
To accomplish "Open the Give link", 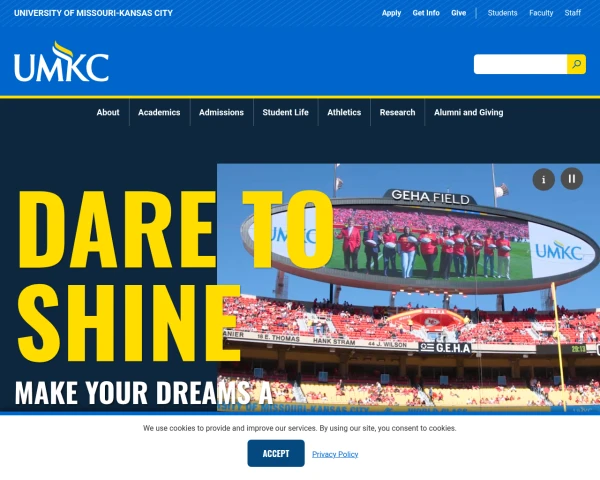I will click(458, 13).
